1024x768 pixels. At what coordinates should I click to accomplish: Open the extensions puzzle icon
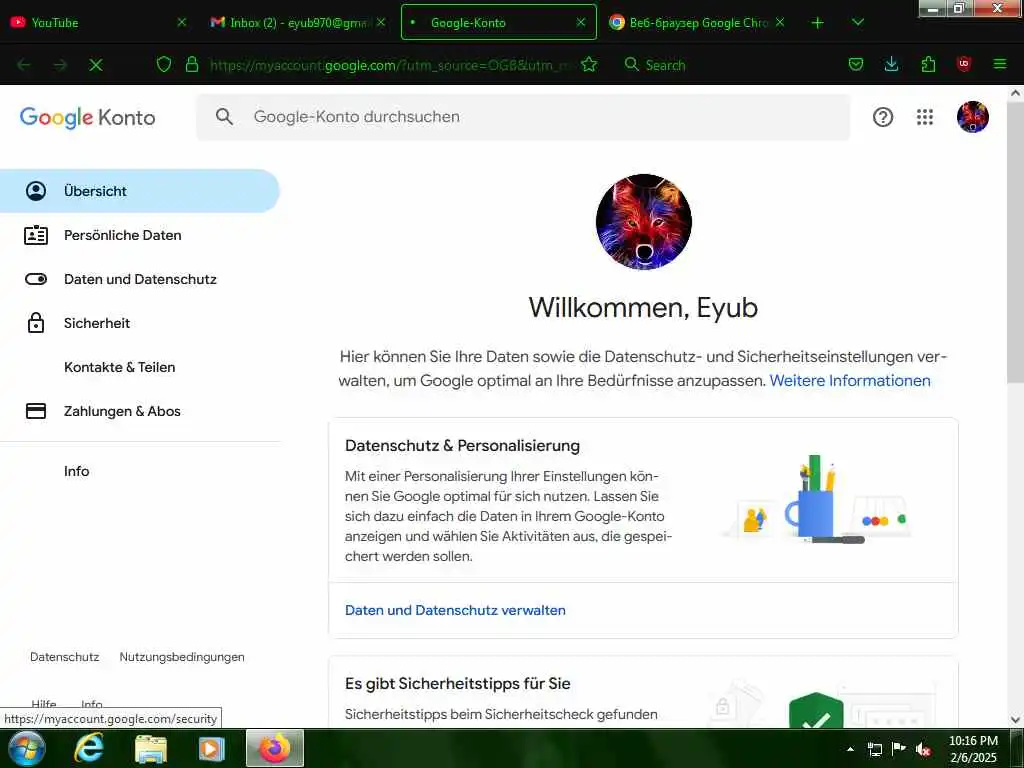tap(928, 64)
